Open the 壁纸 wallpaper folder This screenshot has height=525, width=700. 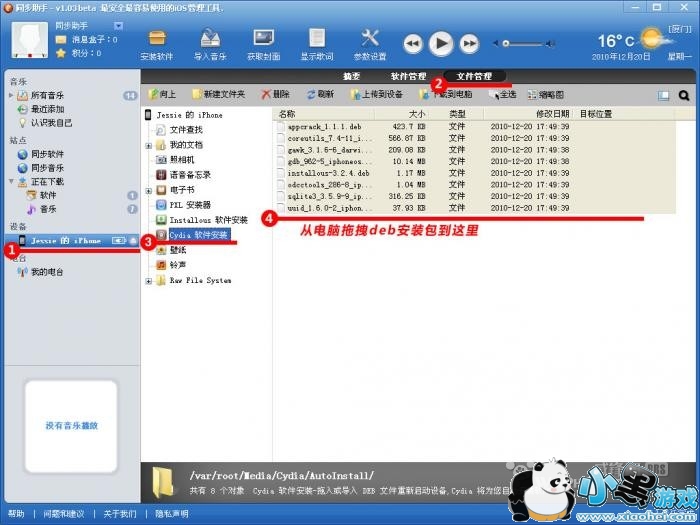(x=178, y=250)
